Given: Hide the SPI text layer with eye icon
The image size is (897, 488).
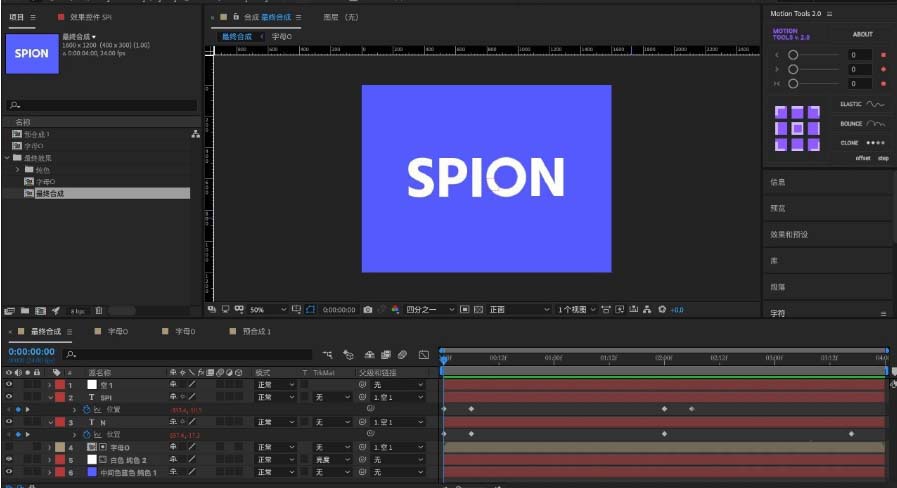Looking at the screenshot, I should 9,397.
